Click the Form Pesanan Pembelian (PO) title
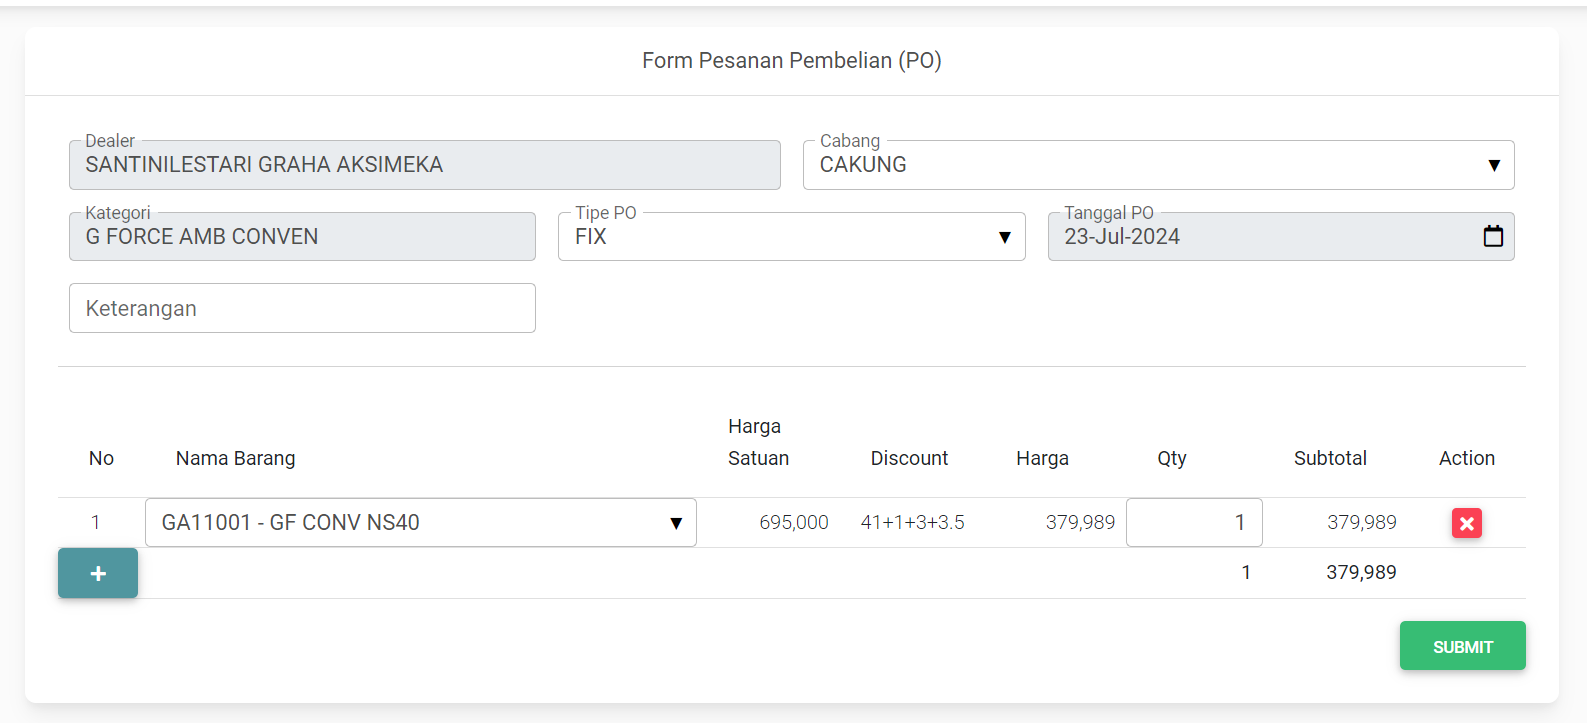Image resolution: width=1587 pixels, height=723 pixels. click(791, 61)
